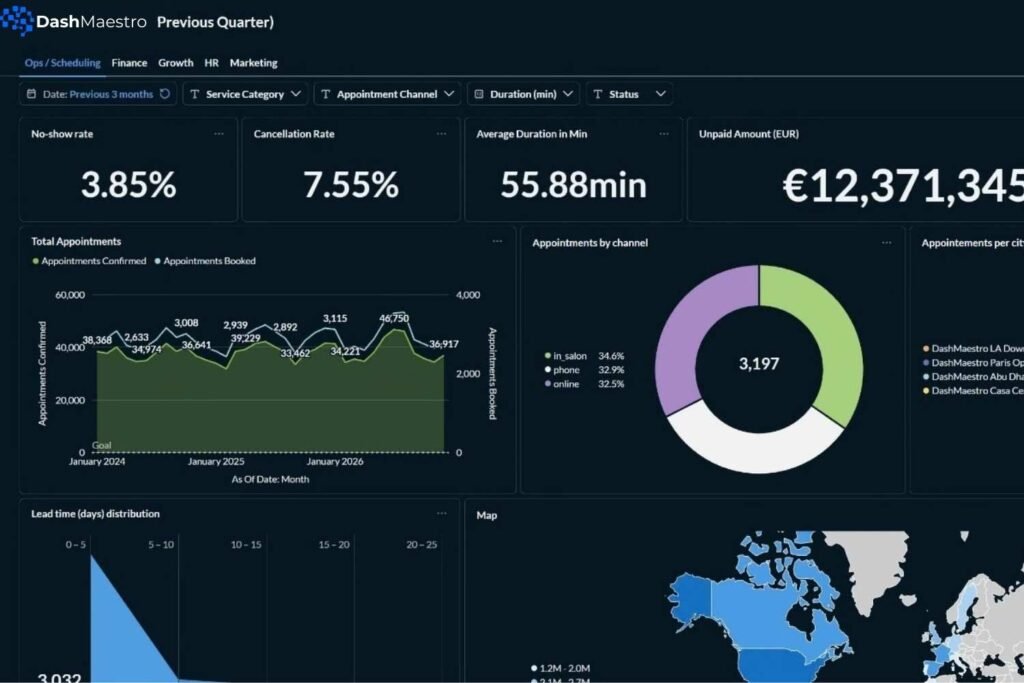
Task: Expand the Appointment Channel filter dropdown
Action: pyautogui.click(x=387, y=94)
